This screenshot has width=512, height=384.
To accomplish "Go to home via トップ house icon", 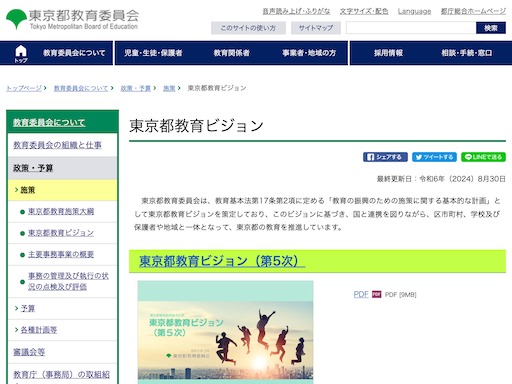I will pyautogui.click(x=21, y=53).
